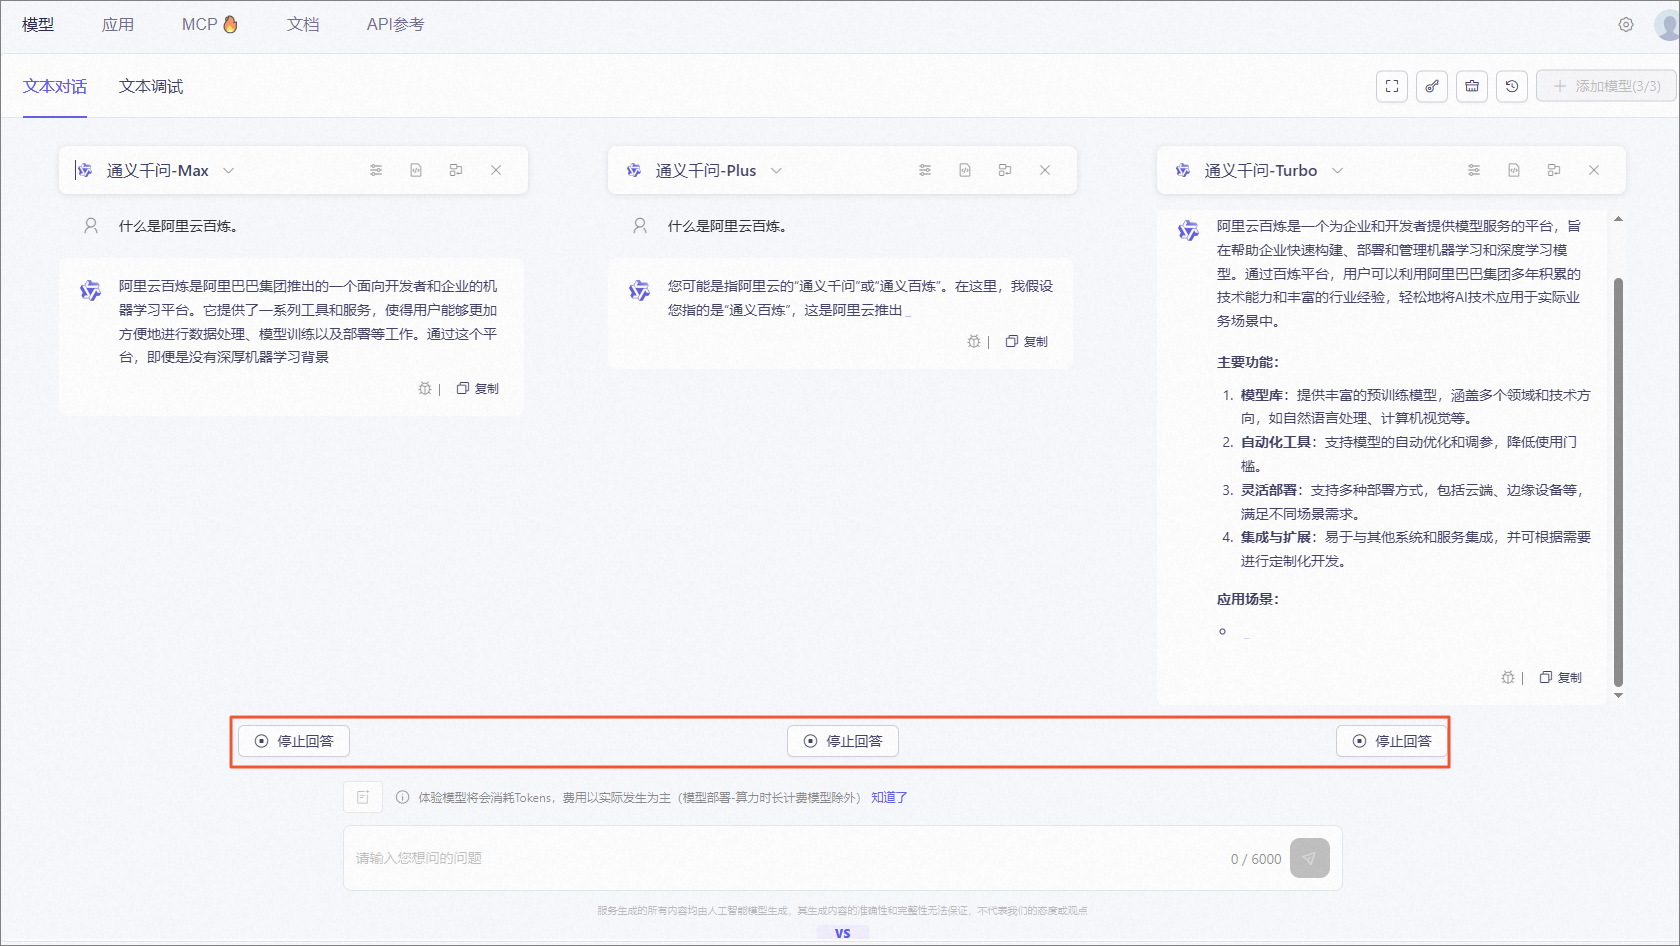Enter fullscreen mode using the expand icon
The width and height of the screenshot is (1680, 946).
coord(1392,86)
